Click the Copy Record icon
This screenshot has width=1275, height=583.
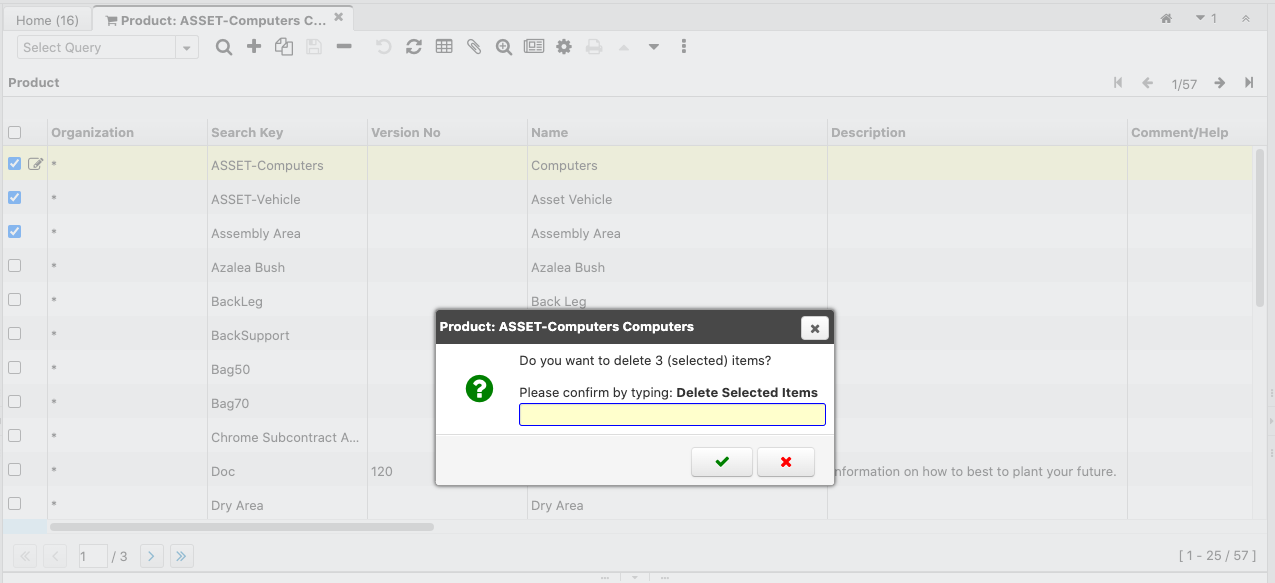(x=284, y=47)
